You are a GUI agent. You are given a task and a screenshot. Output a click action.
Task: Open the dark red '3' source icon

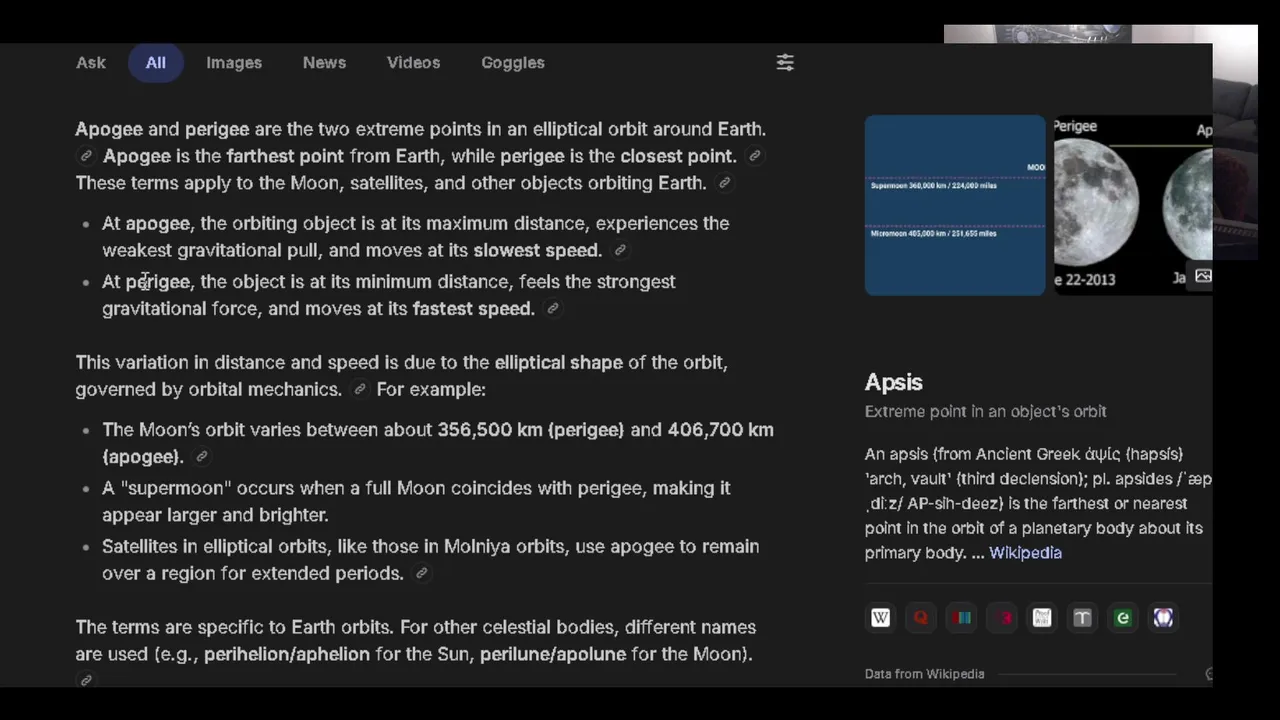click(x=1003, y=618)
